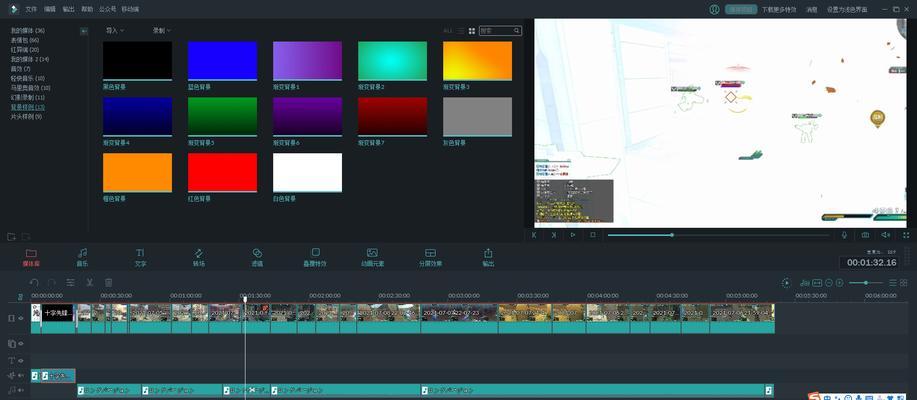Open clip edit settings sliders icon
917x400 pixels.
click(70, 282)
